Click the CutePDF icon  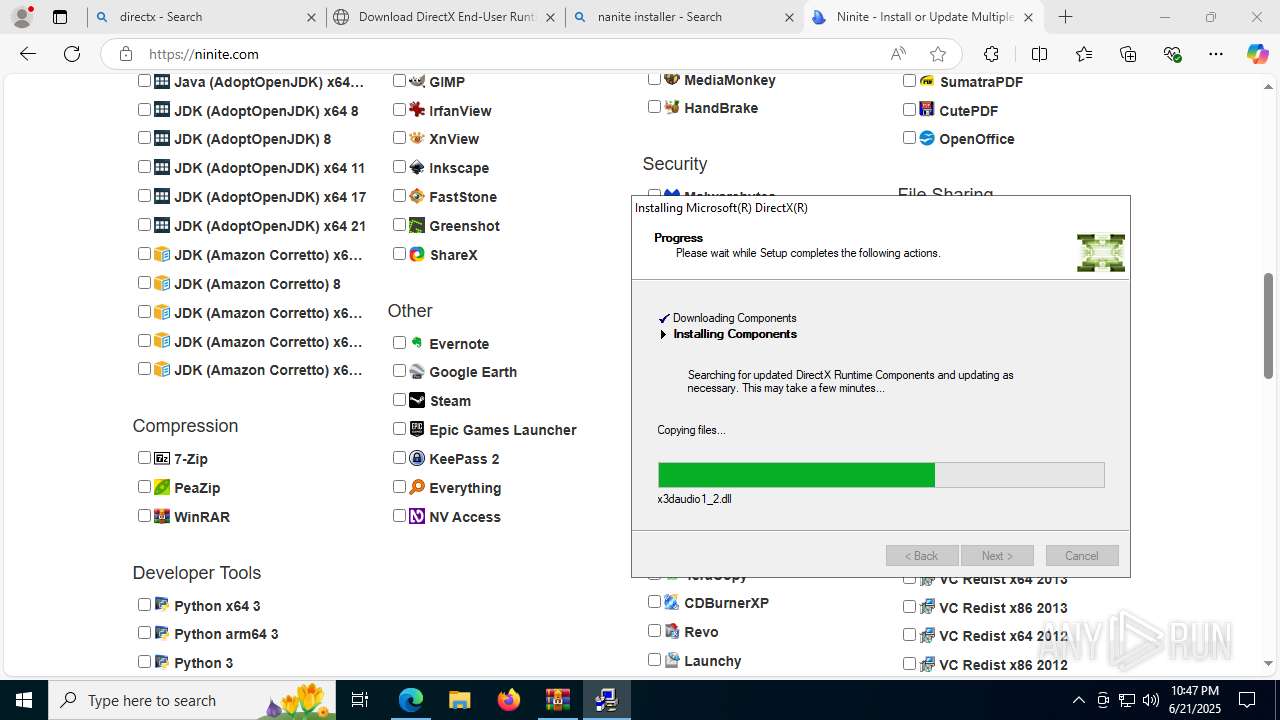(927, 110)
